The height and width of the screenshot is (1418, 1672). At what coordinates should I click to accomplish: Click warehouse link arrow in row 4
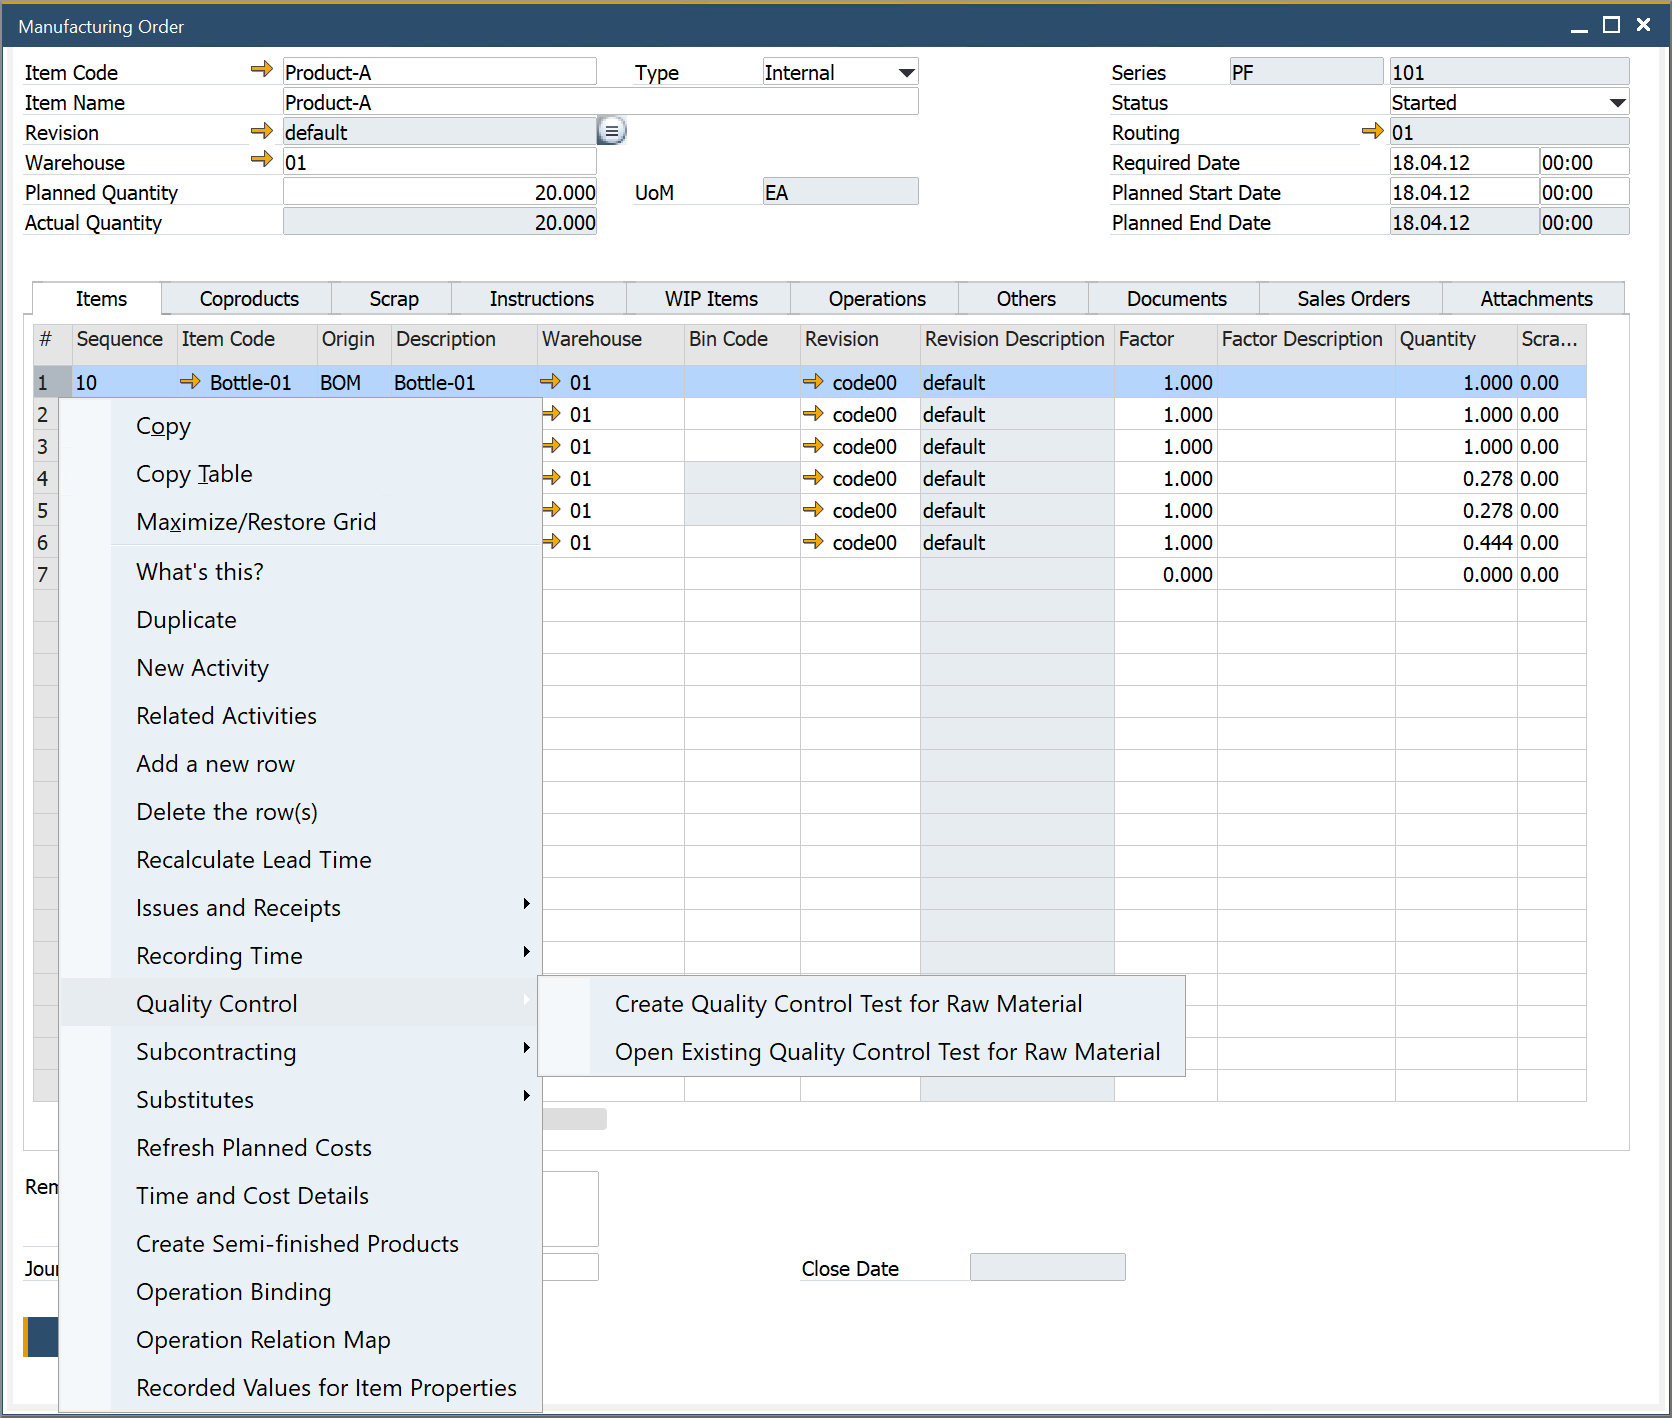click(551, 477)
